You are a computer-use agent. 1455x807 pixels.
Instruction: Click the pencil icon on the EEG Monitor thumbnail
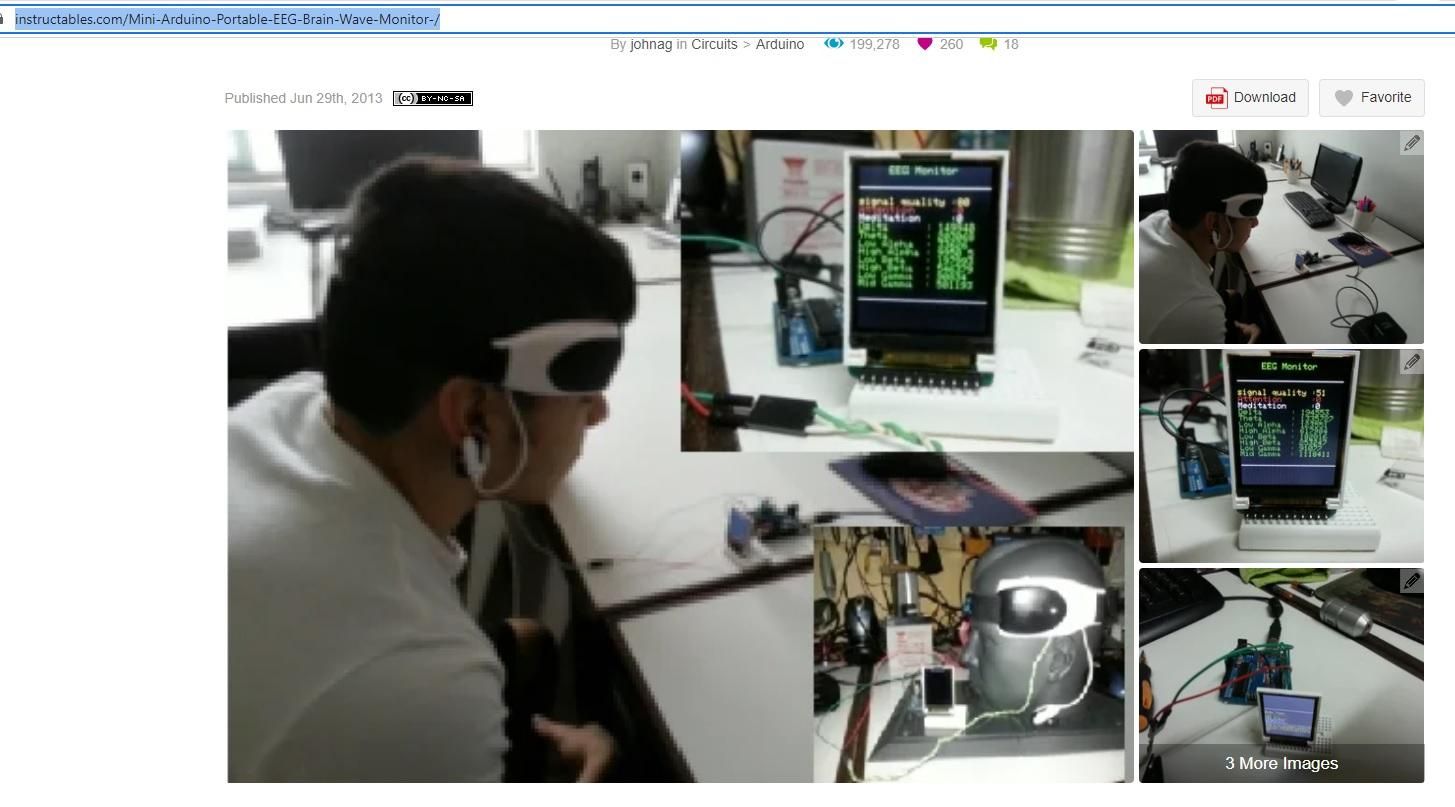(x=1412, y=361)
